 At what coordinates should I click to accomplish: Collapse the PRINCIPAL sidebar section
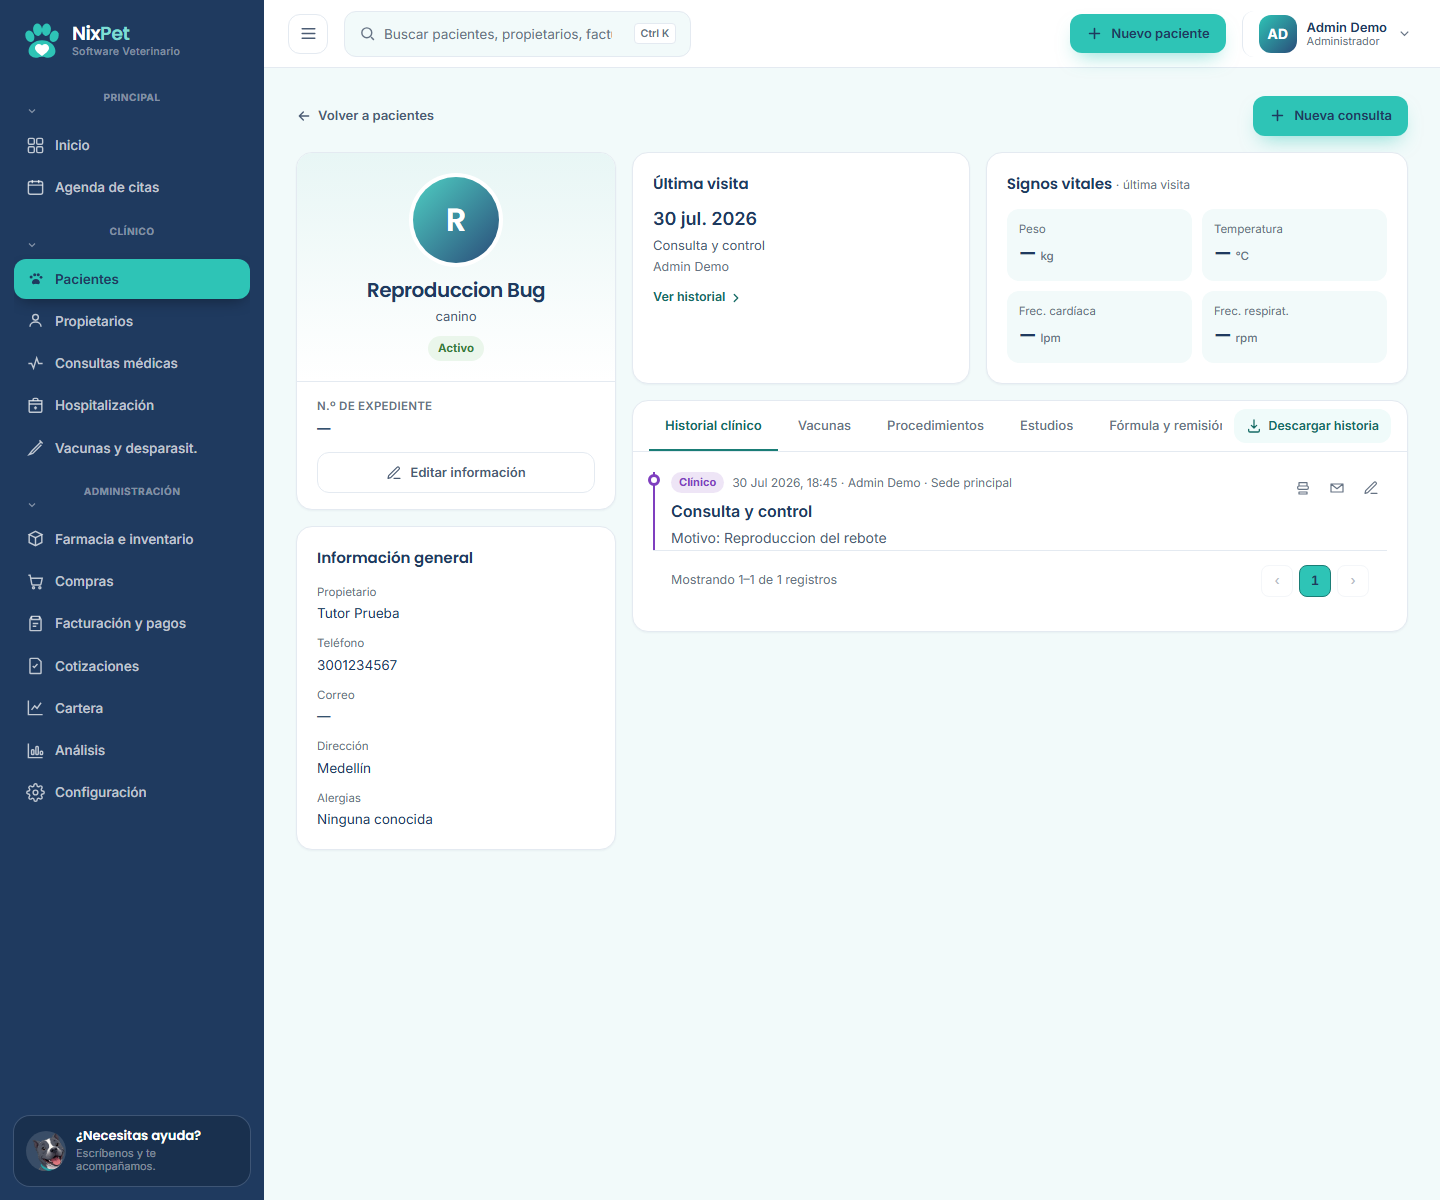click(x=32, y=111)
